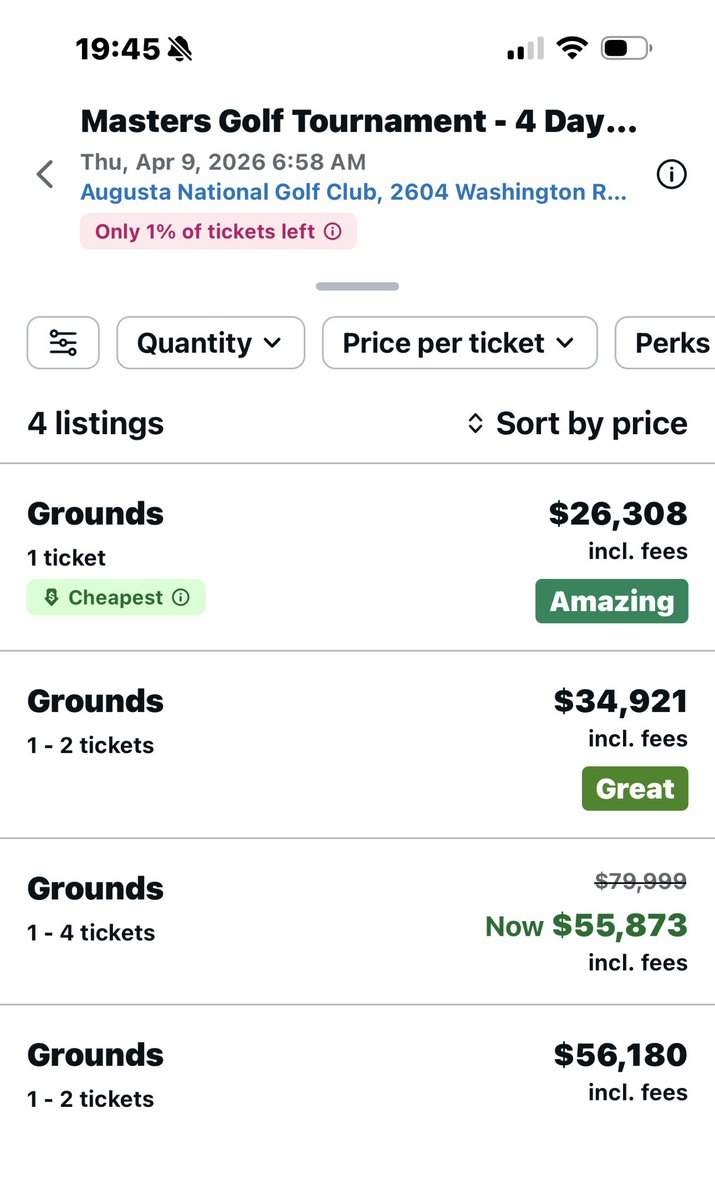Open the filter sliders icon
The width and height of the screenshot is (715, 1200).
(x=63, y=343)
